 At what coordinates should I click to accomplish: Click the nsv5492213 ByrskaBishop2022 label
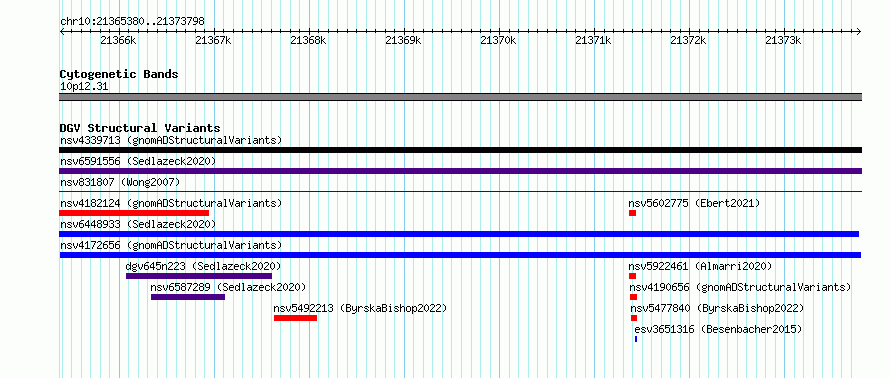pos(360,308)
